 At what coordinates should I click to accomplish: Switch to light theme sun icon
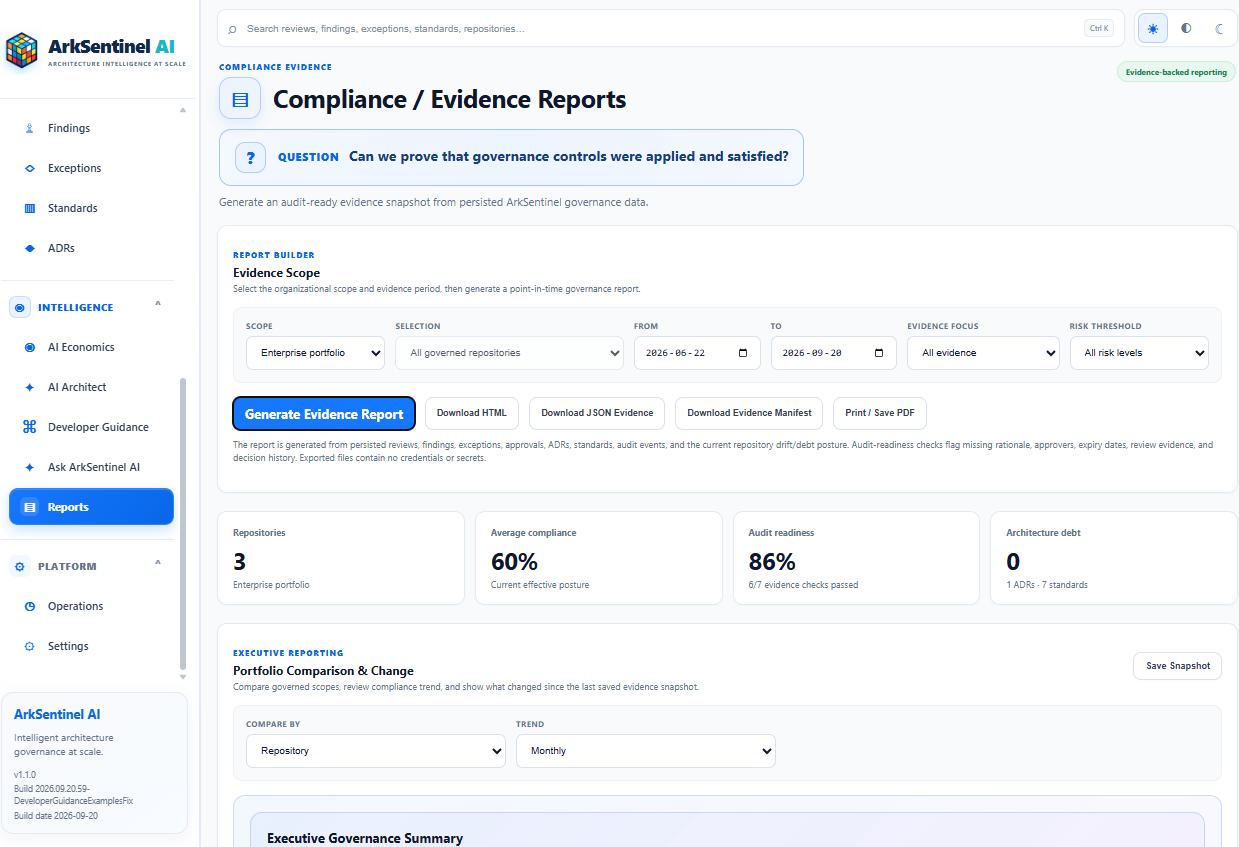(1153, 28)
